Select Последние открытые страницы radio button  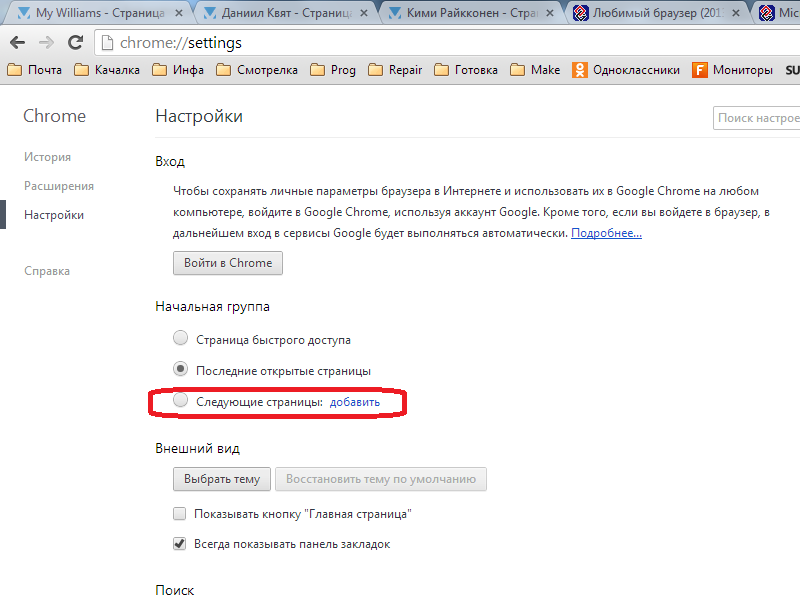[x=180, y=369]
